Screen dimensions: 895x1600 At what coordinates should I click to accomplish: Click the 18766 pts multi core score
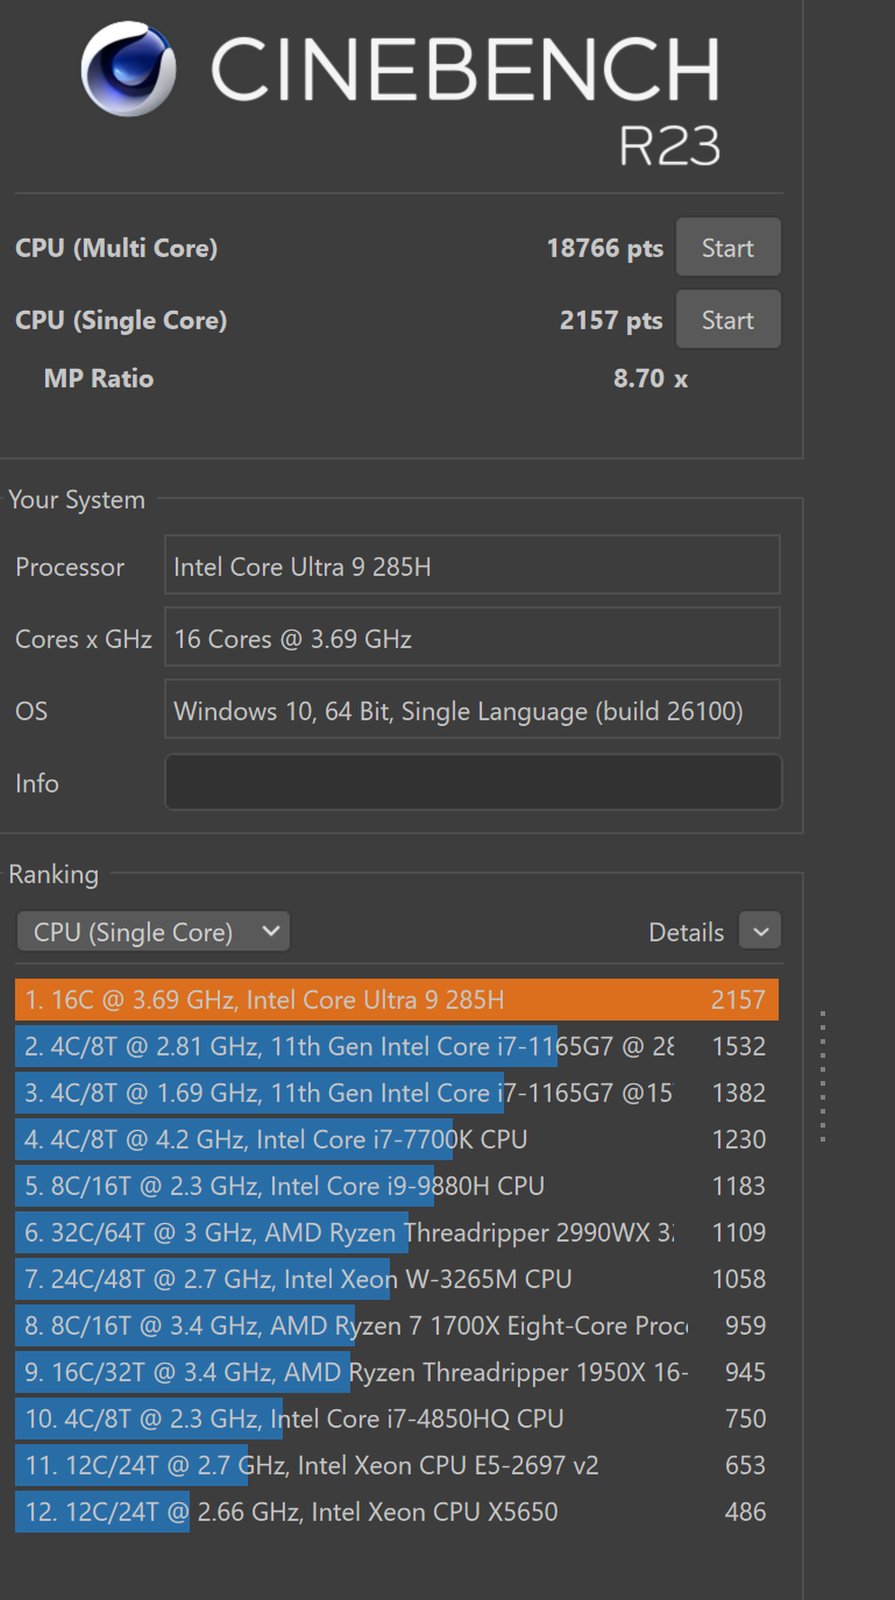605,248
